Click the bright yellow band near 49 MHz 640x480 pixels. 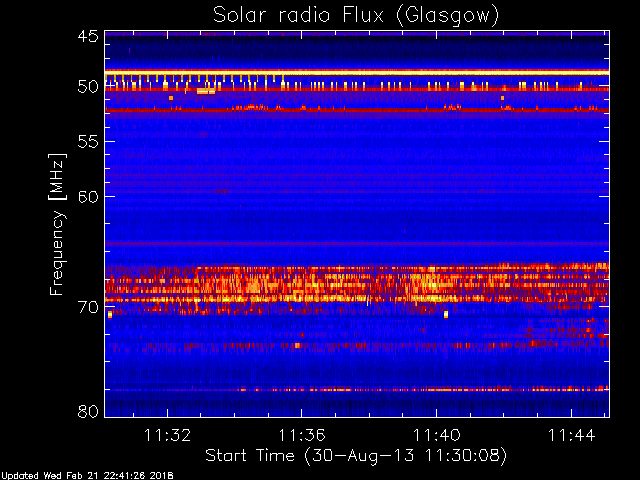coord(357,72)
